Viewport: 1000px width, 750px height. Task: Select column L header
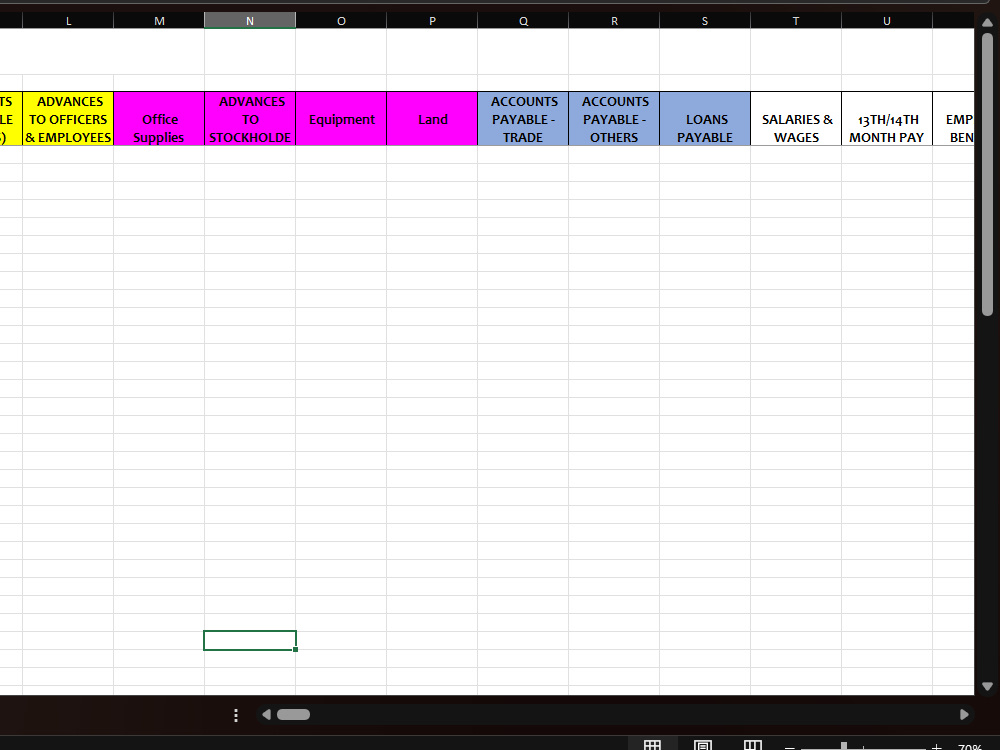point(68,21)
